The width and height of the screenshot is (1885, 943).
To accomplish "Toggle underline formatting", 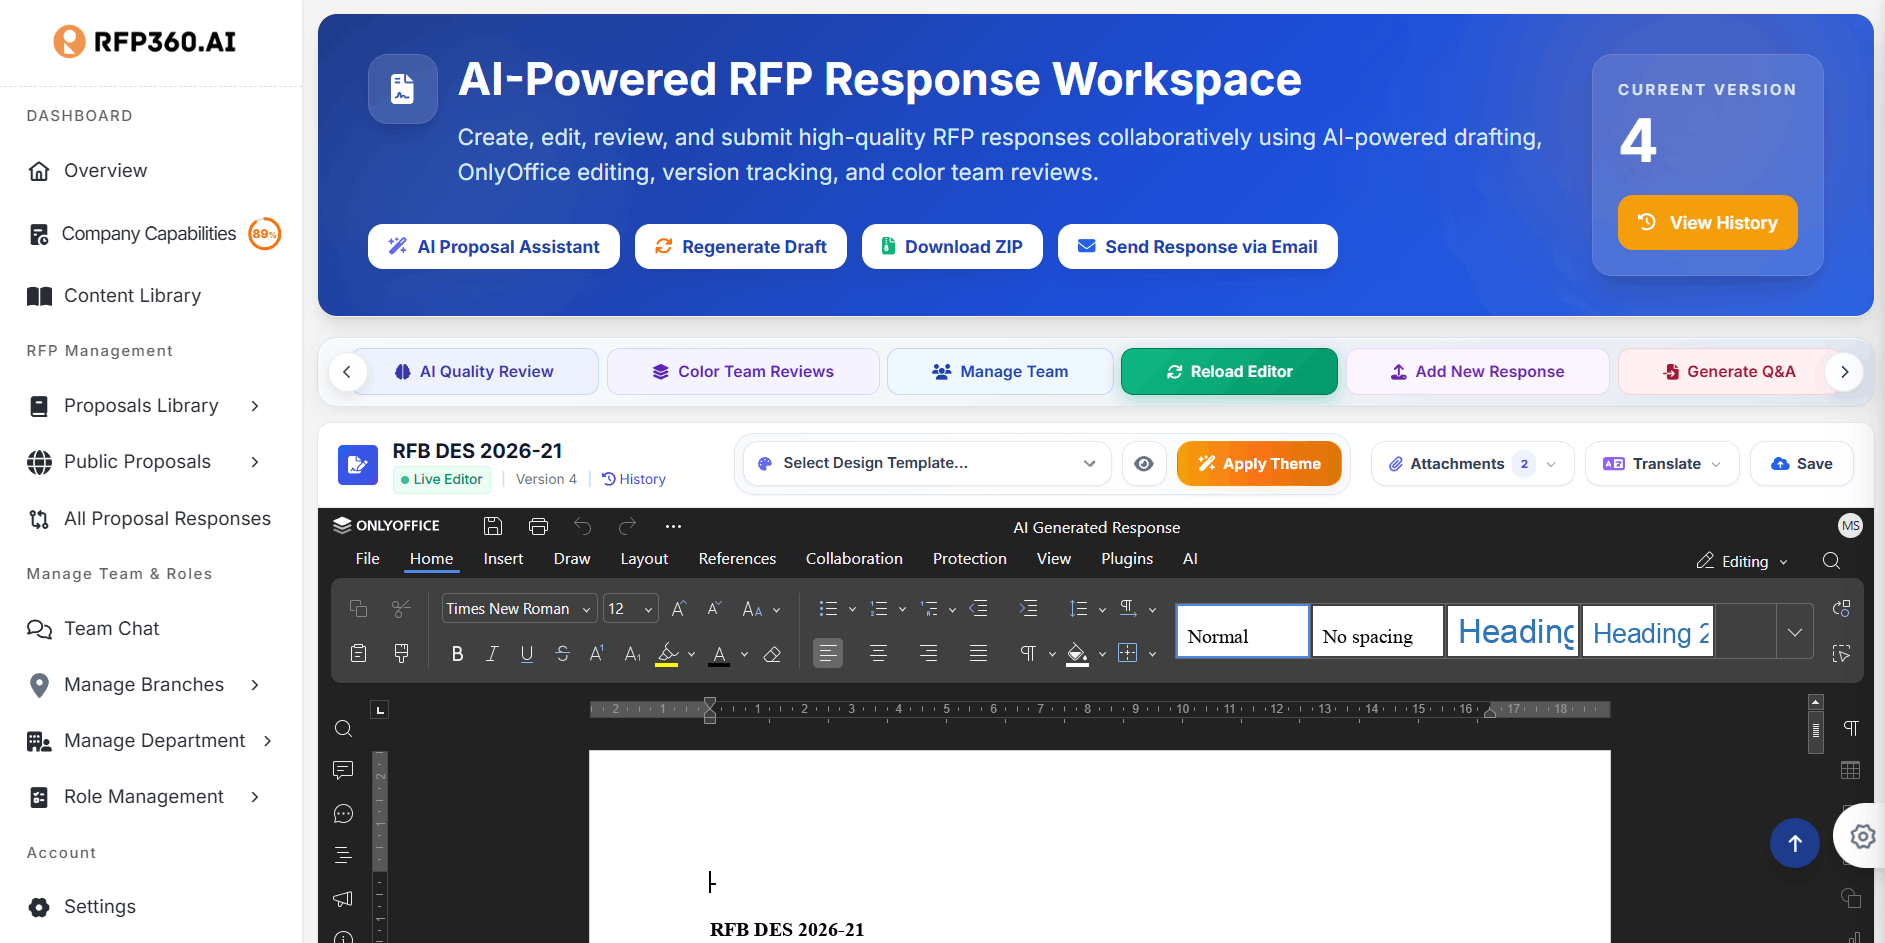I will (x=527, y=654).
